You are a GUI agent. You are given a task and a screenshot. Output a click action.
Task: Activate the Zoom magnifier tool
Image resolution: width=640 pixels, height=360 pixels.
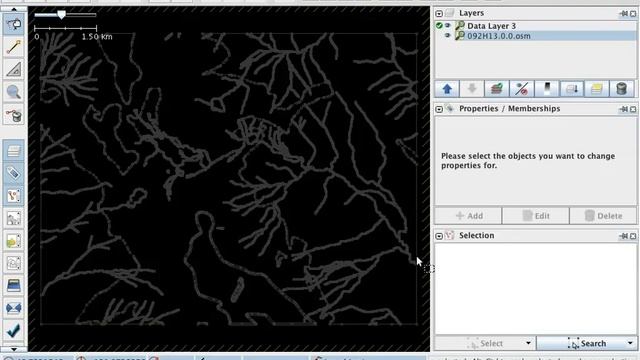point(14,92)
